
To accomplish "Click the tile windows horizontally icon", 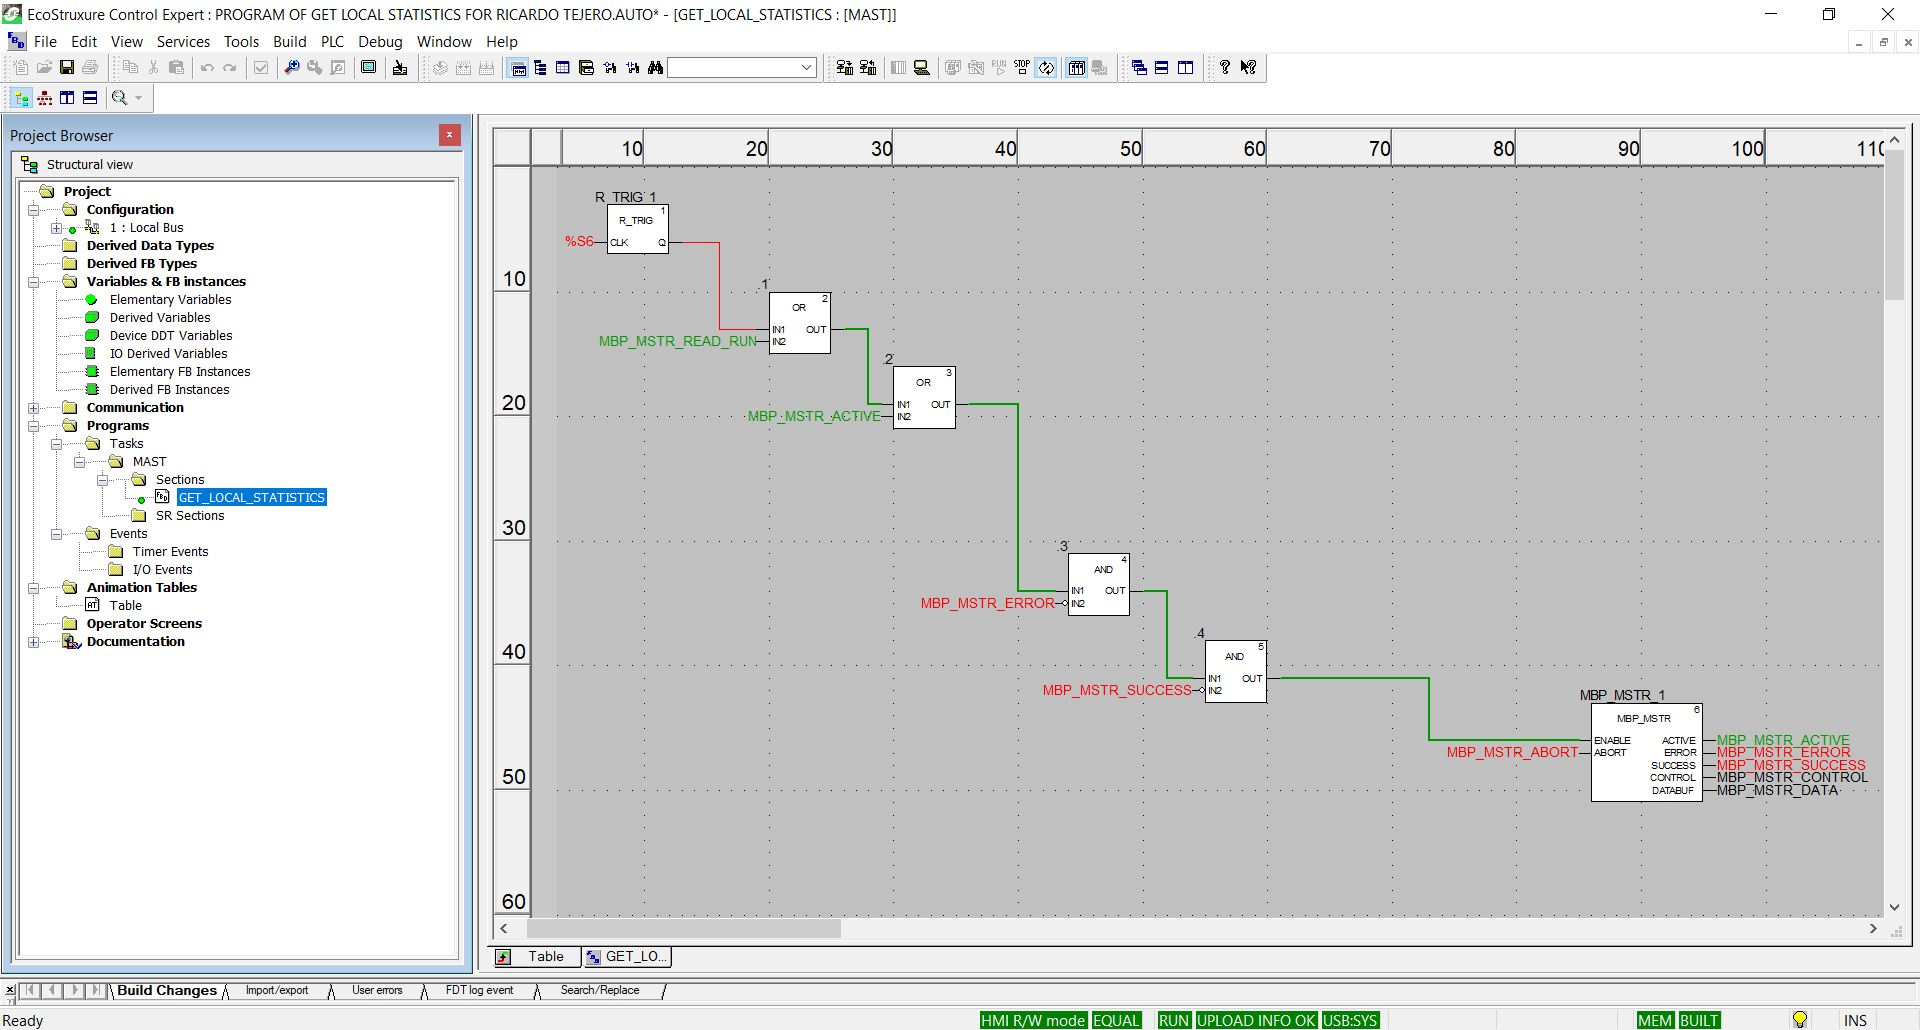I will coord(1162,67).
